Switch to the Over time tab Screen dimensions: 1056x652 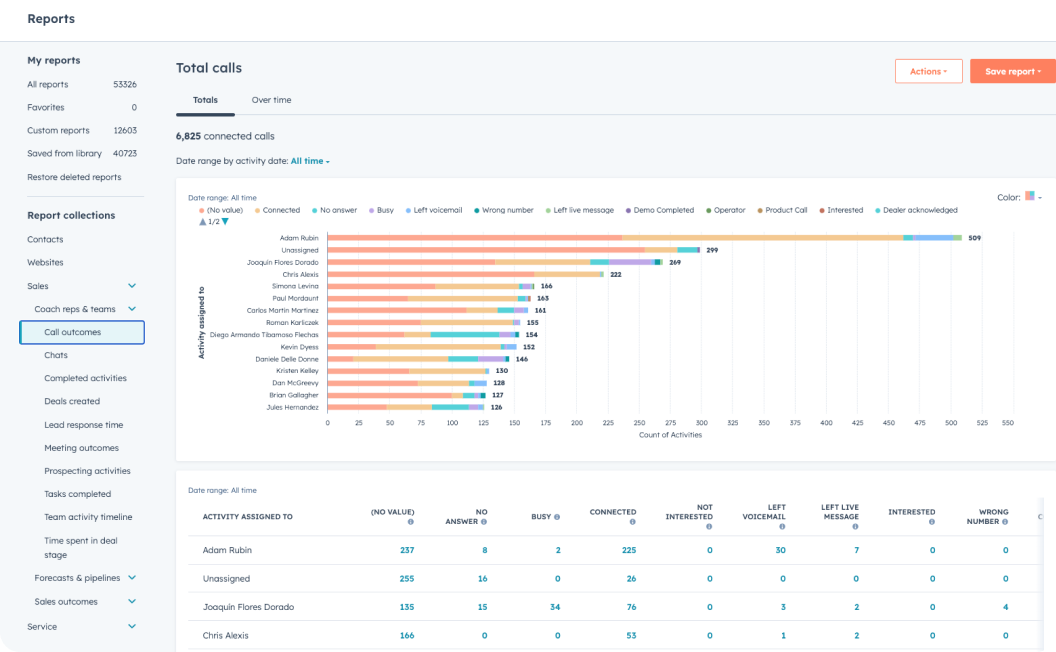[x=271, y=100]
